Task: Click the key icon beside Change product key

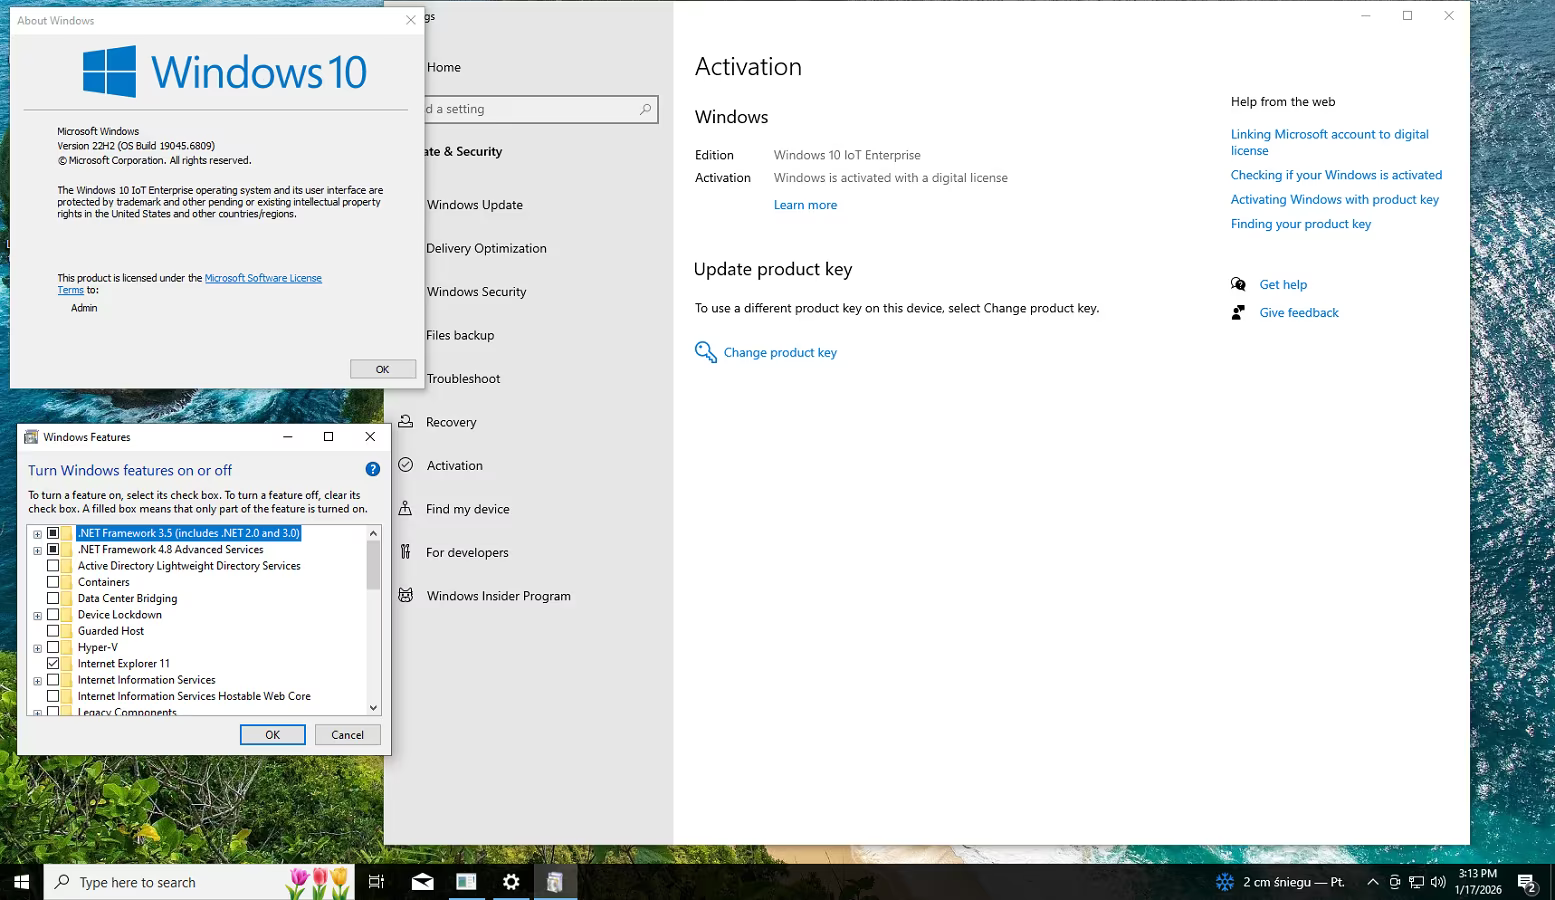Action: click(x=706, y=352)
